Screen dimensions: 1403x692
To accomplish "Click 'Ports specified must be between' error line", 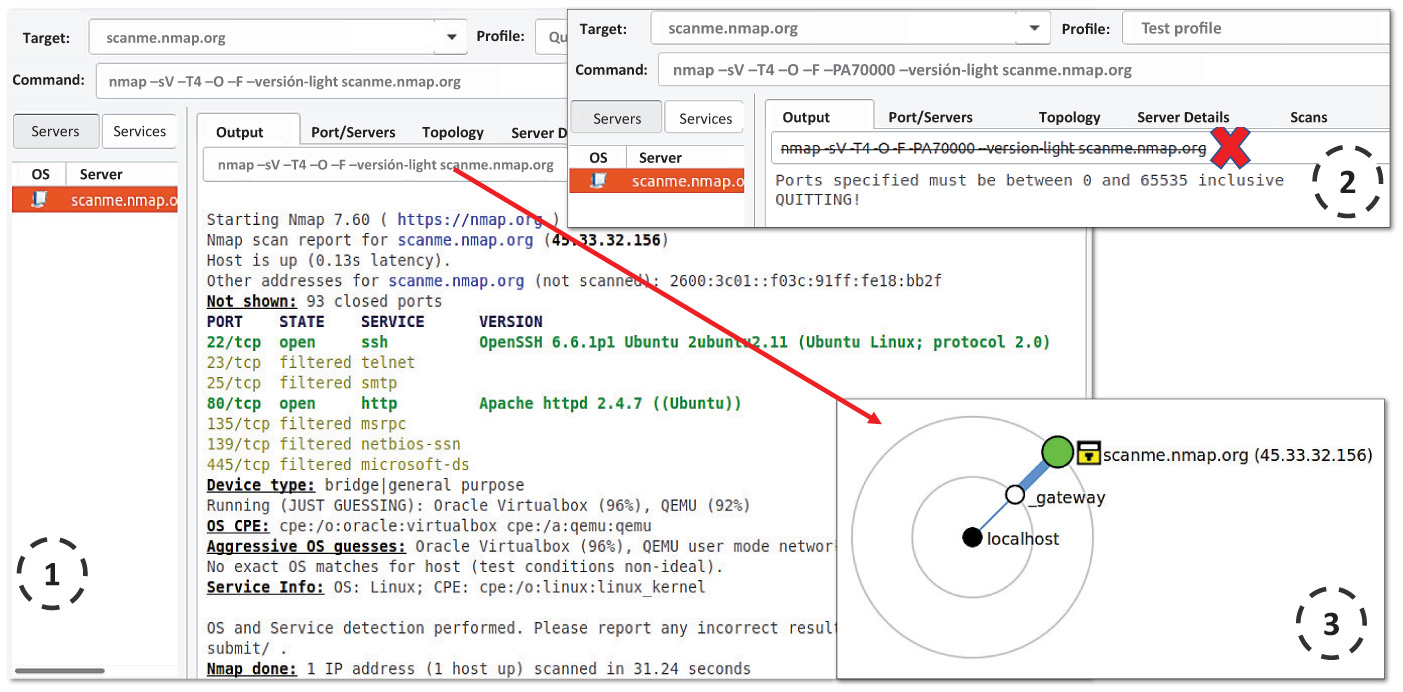I will (1030, 180).
